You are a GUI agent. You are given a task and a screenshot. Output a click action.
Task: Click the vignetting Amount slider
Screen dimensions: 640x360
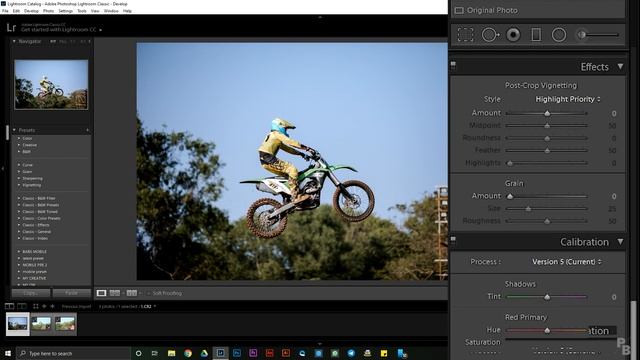547,113
